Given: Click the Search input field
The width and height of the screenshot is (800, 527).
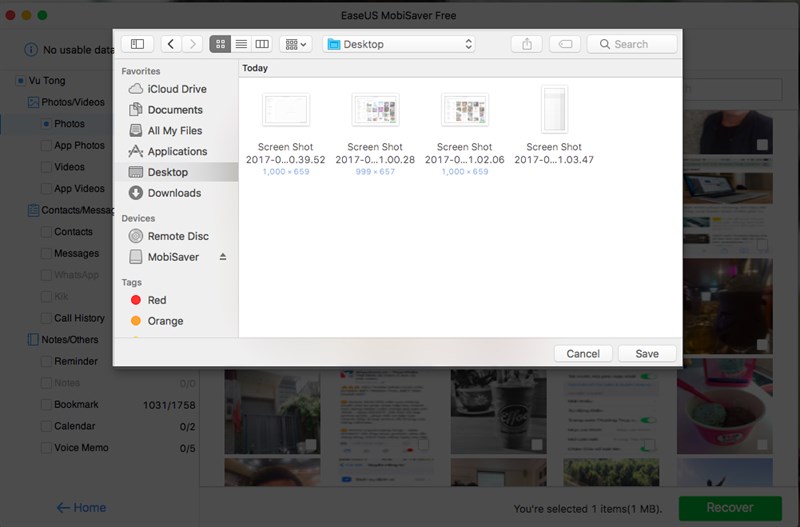Looking at the screenshot, I should point(632,44).
